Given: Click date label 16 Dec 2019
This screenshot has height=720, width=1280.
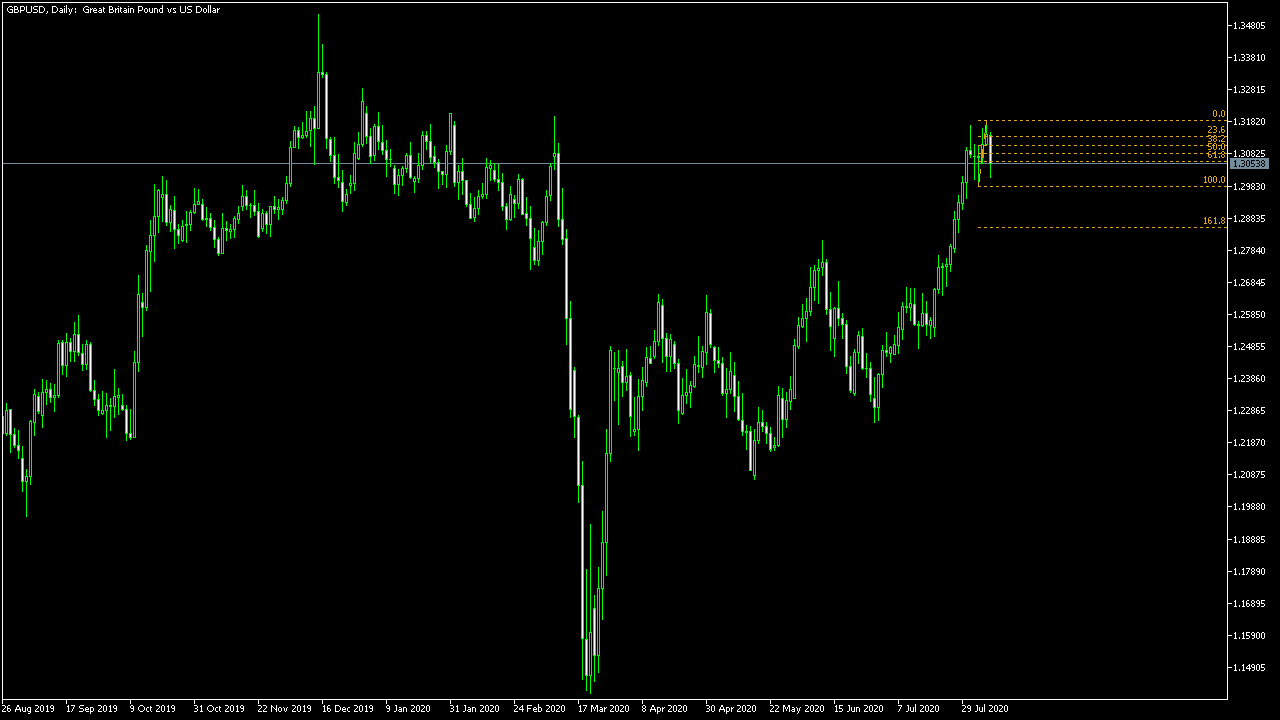Looking at the screenshot, I should (347, 708).
